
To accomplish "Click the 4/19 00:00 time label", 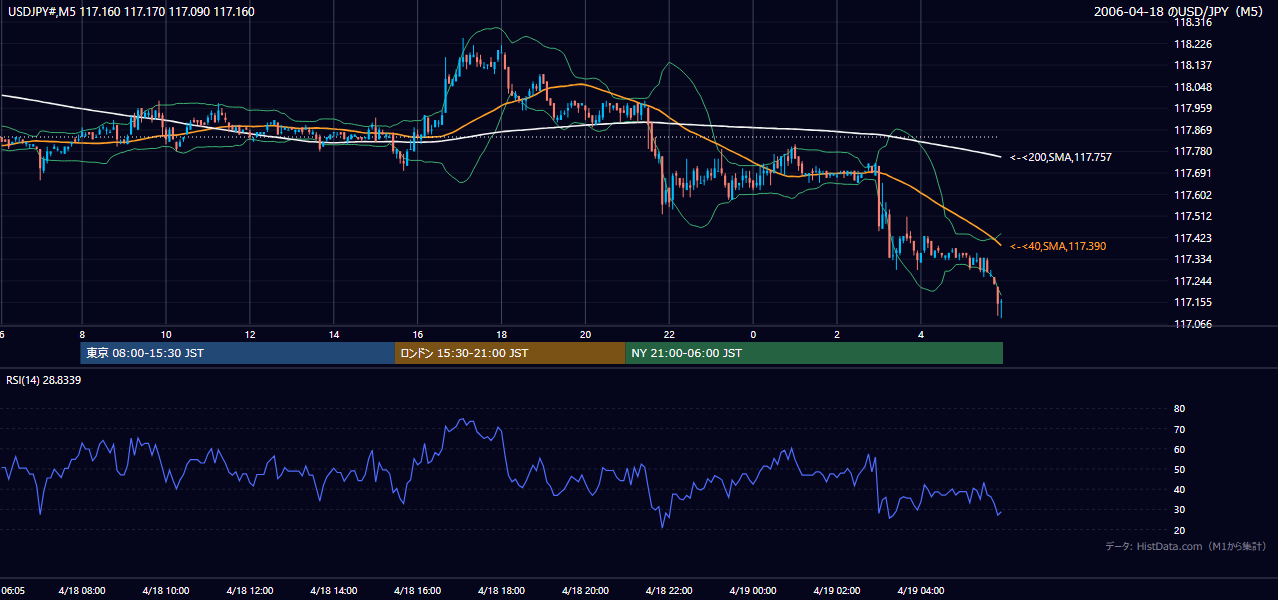I will 752,591.
